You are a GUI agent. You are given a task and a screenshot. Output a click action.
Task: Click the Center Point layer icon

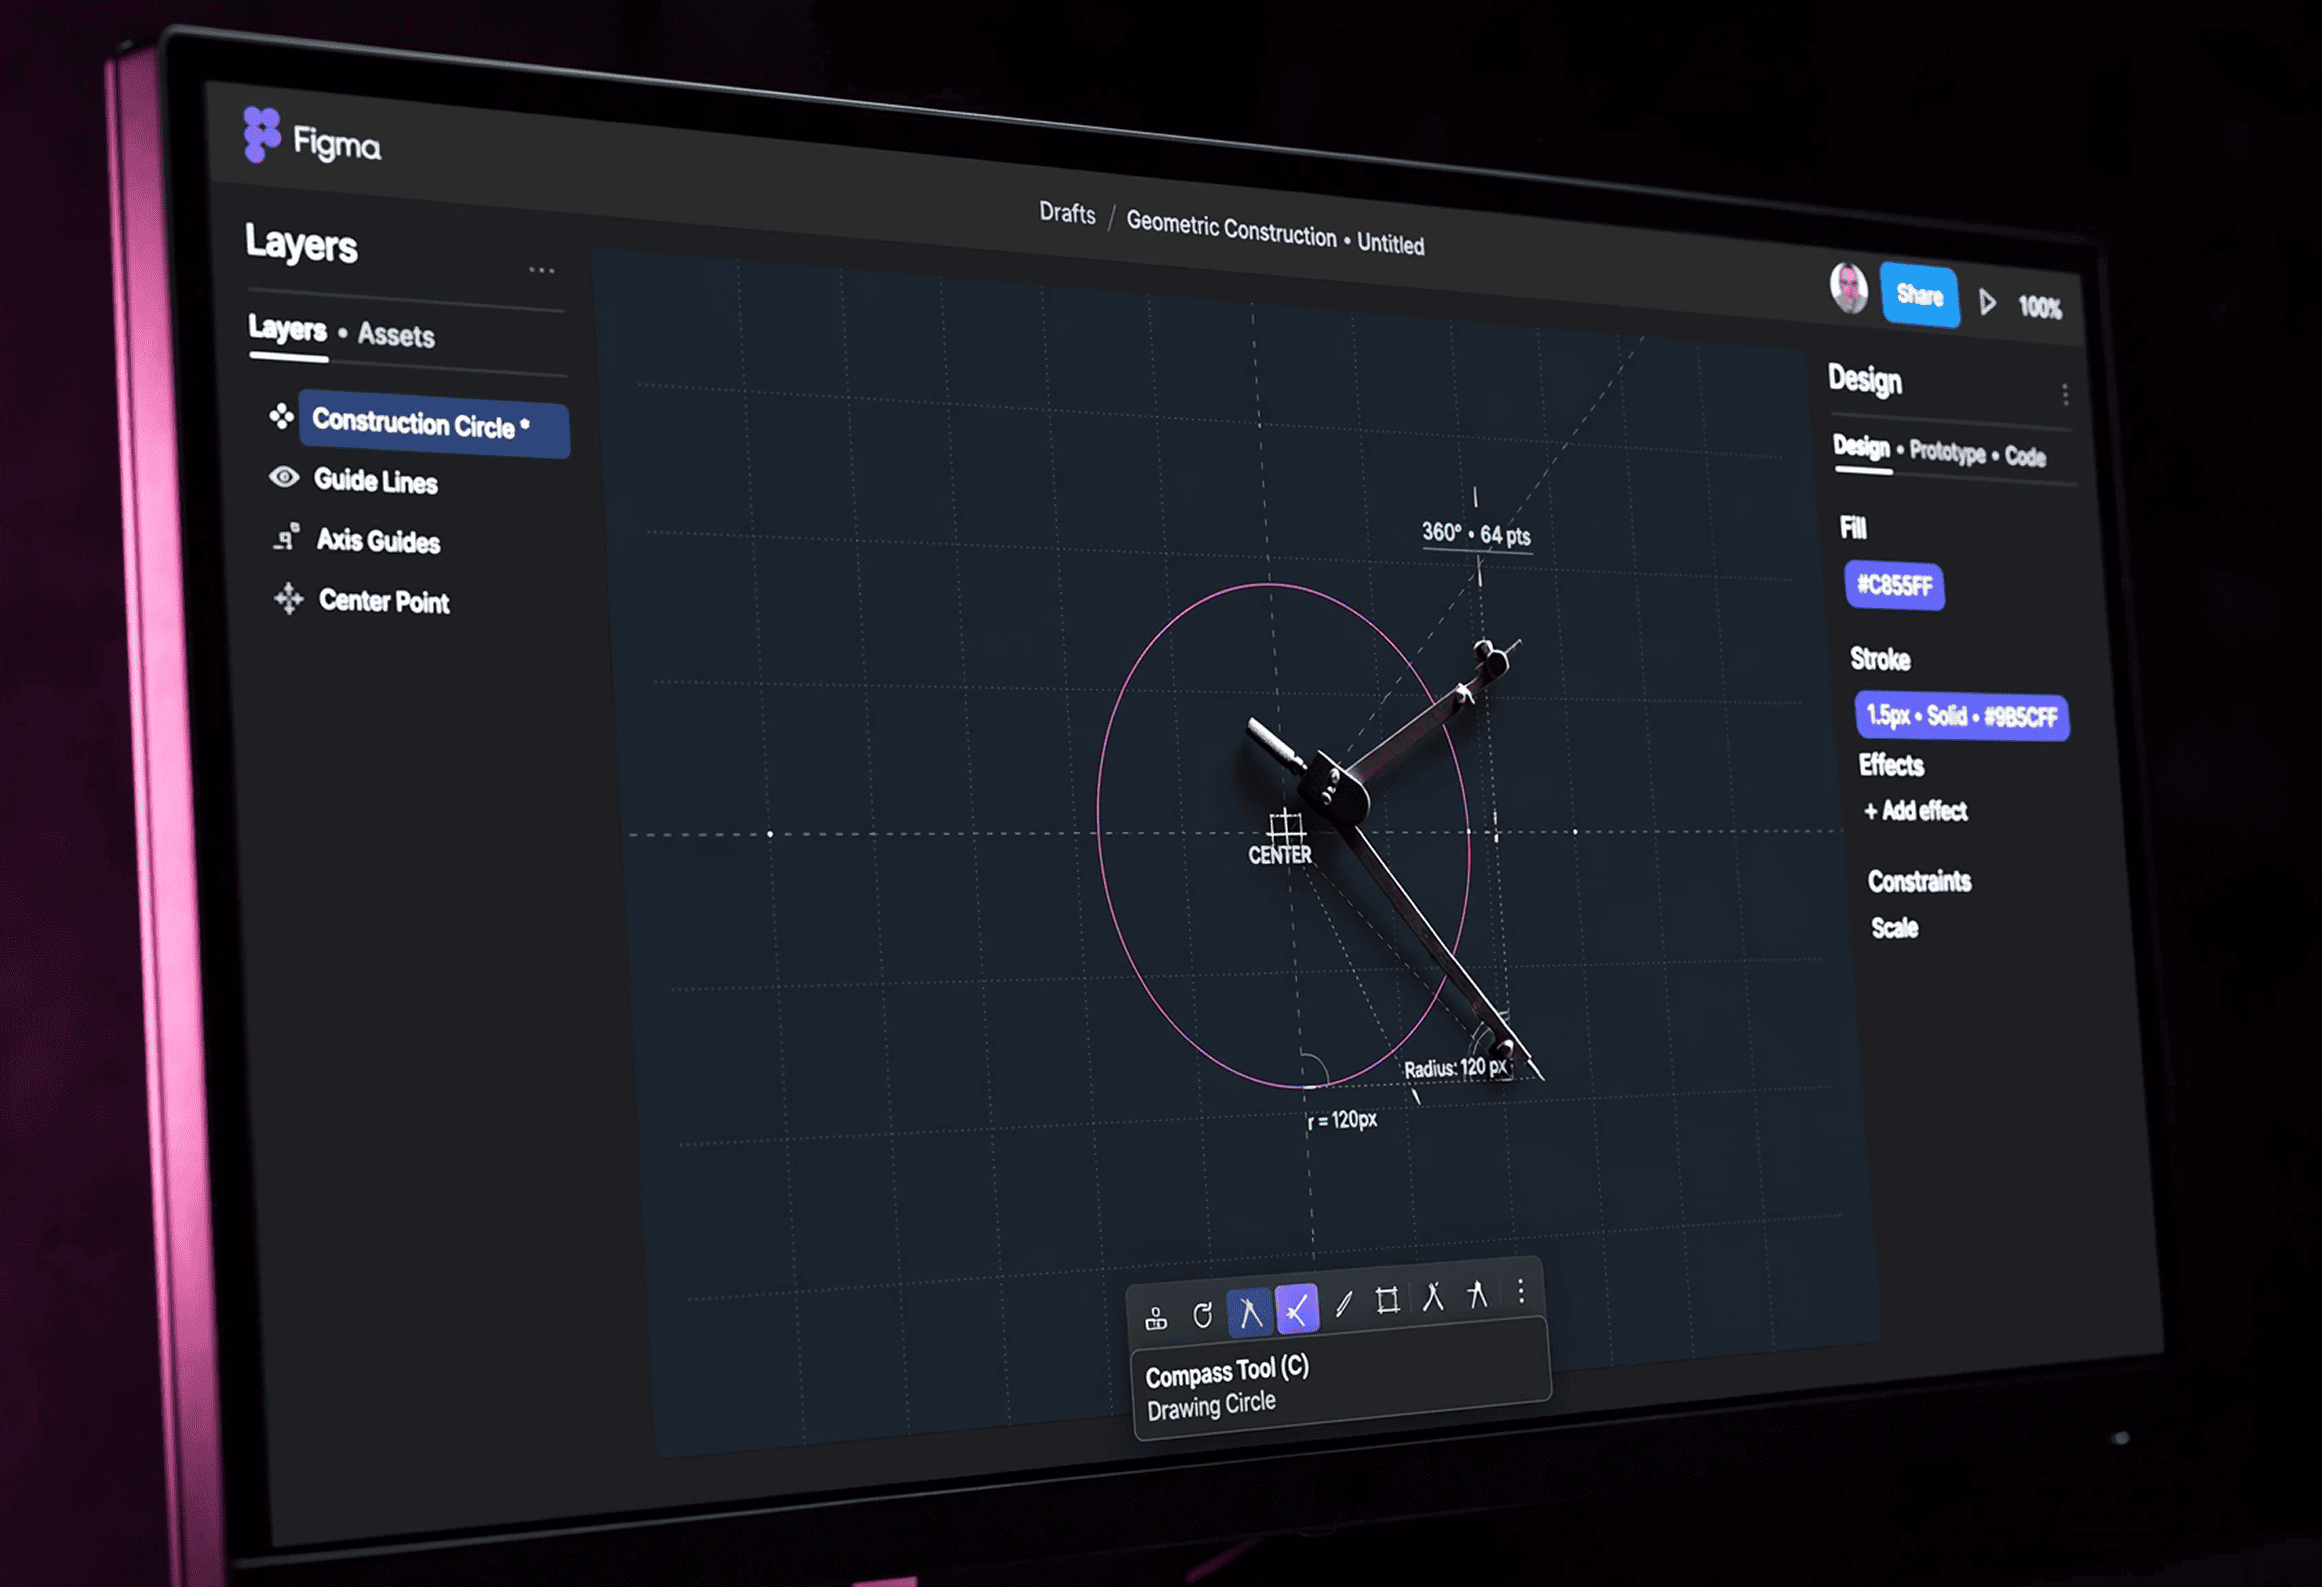click(289, 598)
